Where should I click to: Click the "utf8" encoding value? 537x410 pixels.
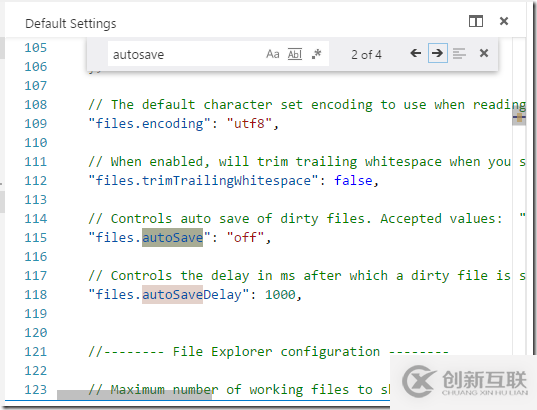click(x=249, y=123)
